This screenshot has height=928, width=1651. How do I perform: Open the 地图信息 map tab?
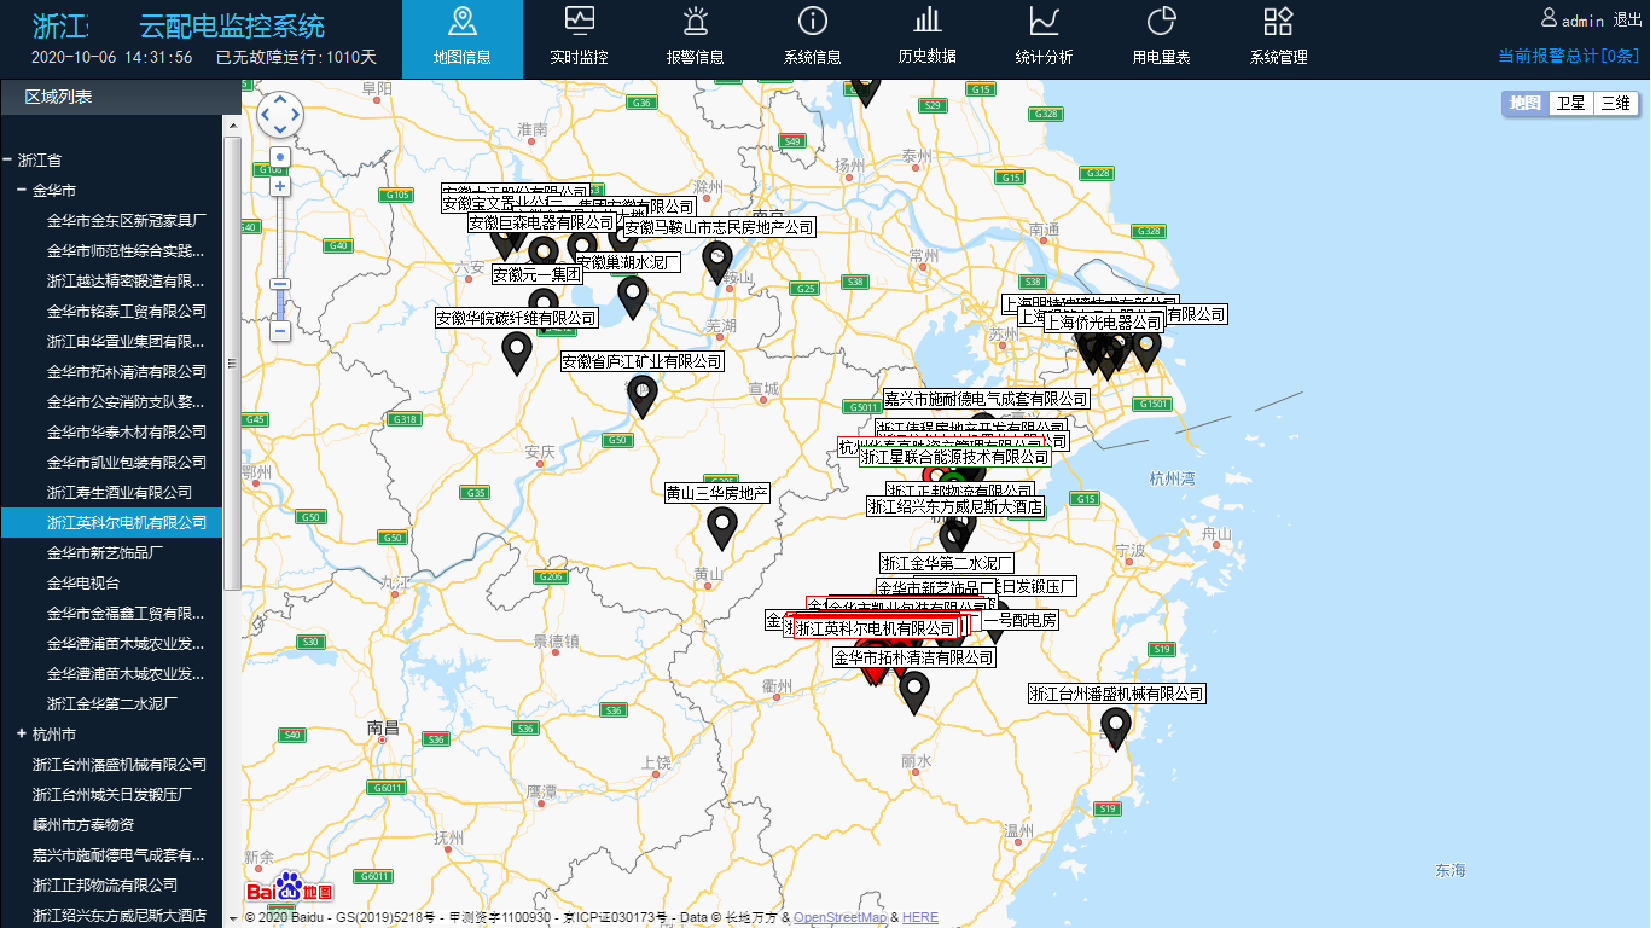click(x=462, y=39)
